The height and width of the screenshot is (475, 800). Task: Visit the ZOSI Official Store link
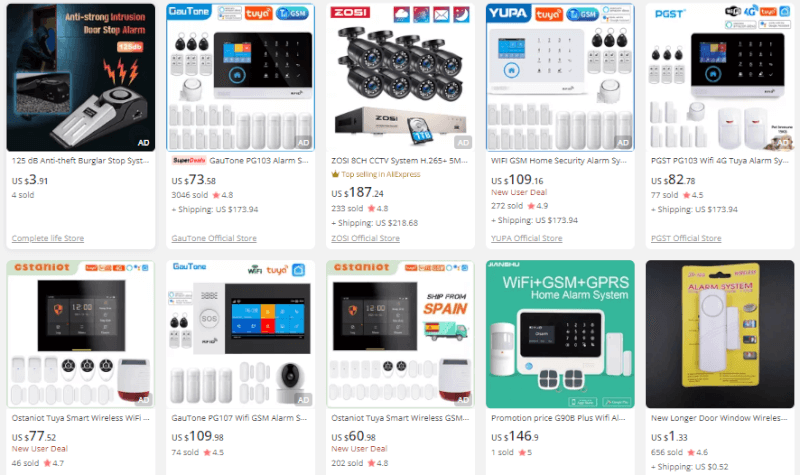(x=365, y=238)
